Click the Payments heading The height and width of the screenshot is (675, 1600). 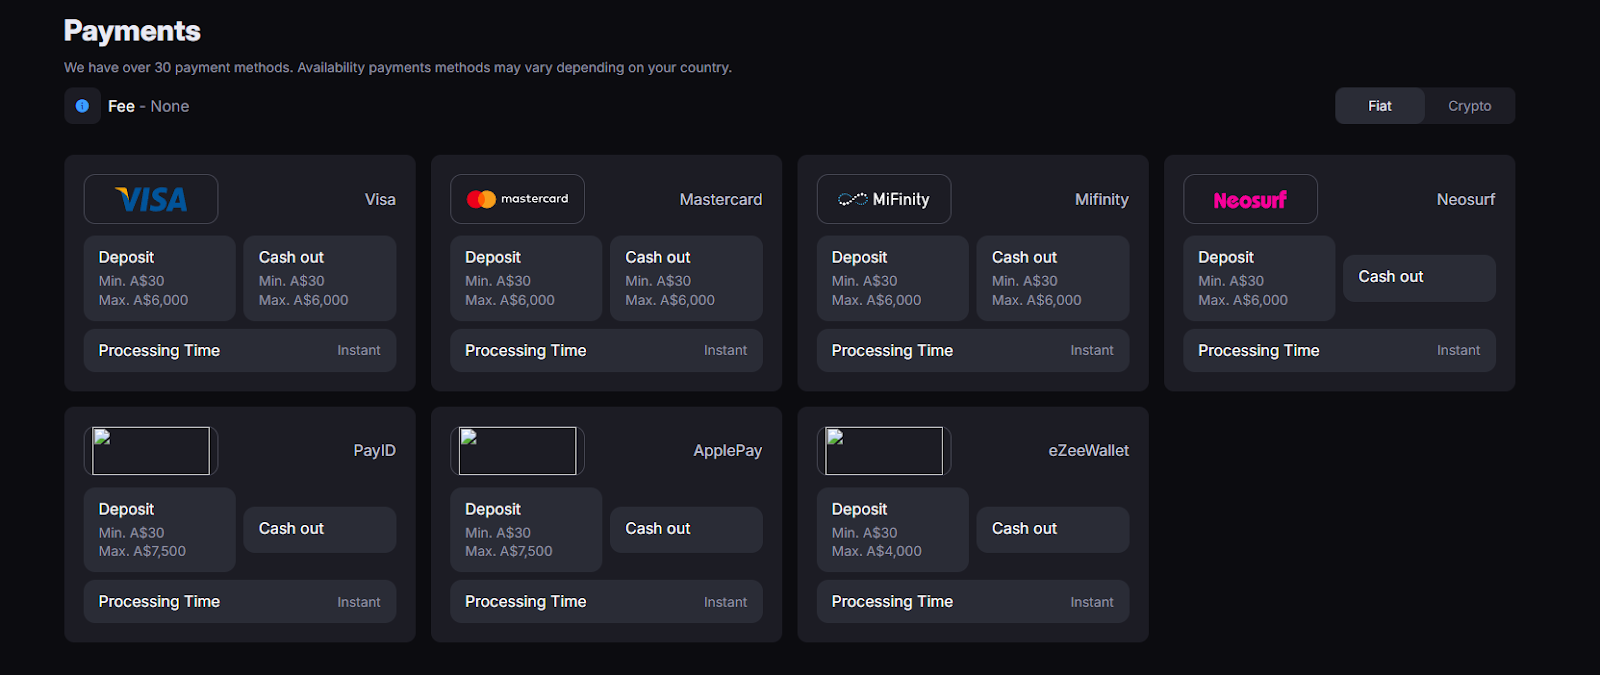click(132, 32)
